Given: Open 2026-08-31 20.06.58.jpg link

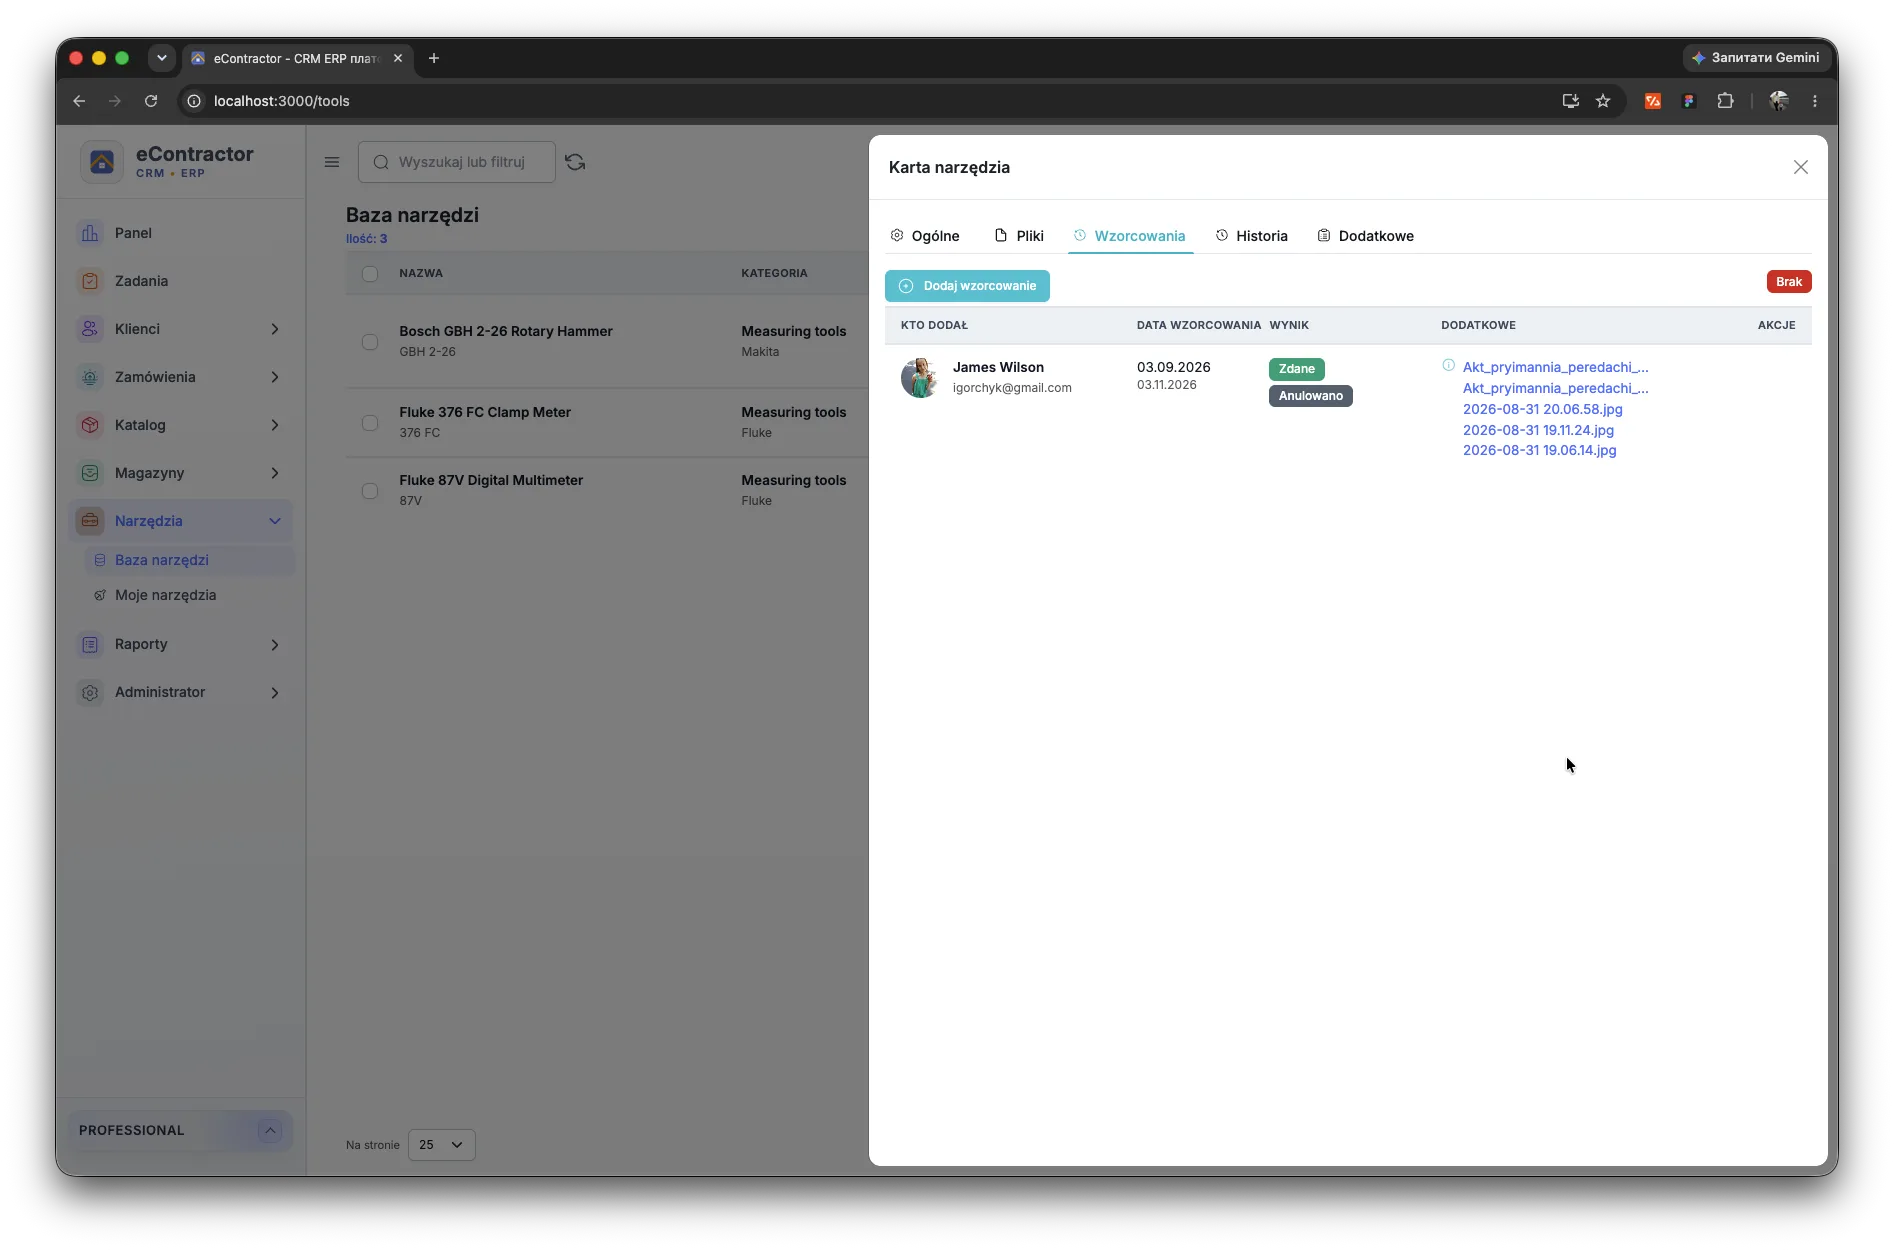Looking at the screenshot, I should click(1542, 409).
